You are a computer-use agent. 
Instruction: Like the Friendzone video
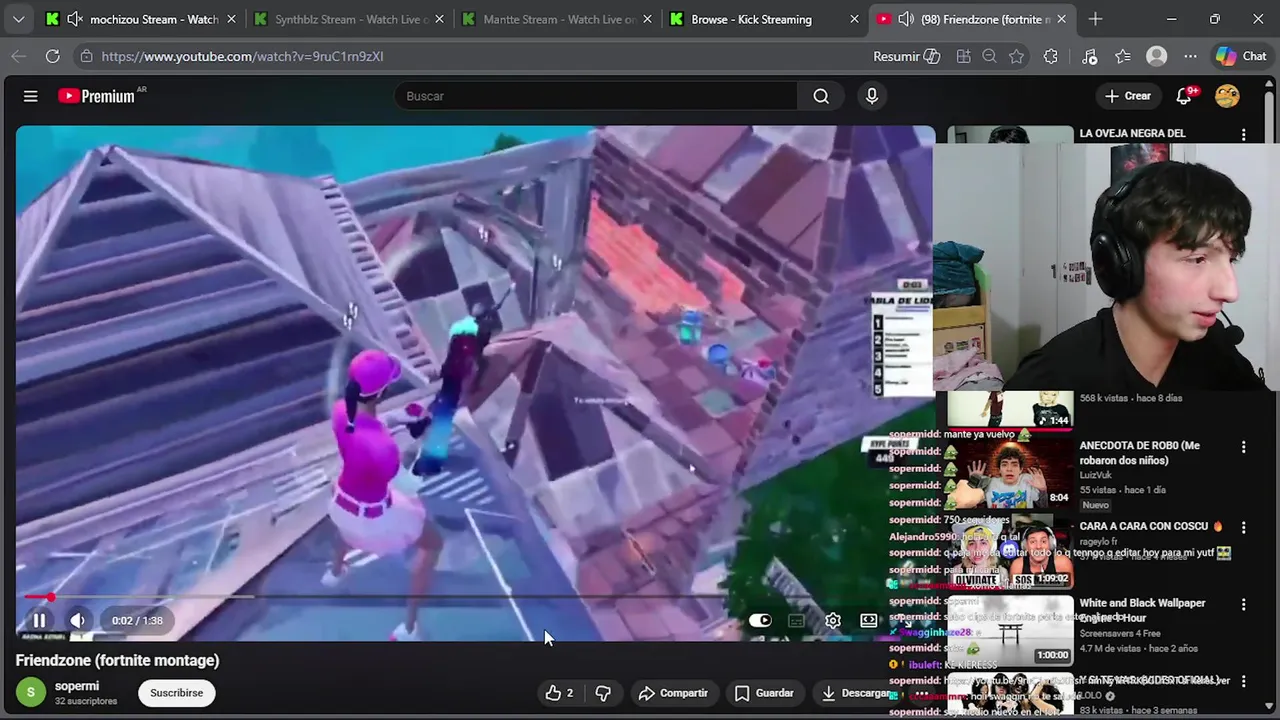tap(559, 693)
